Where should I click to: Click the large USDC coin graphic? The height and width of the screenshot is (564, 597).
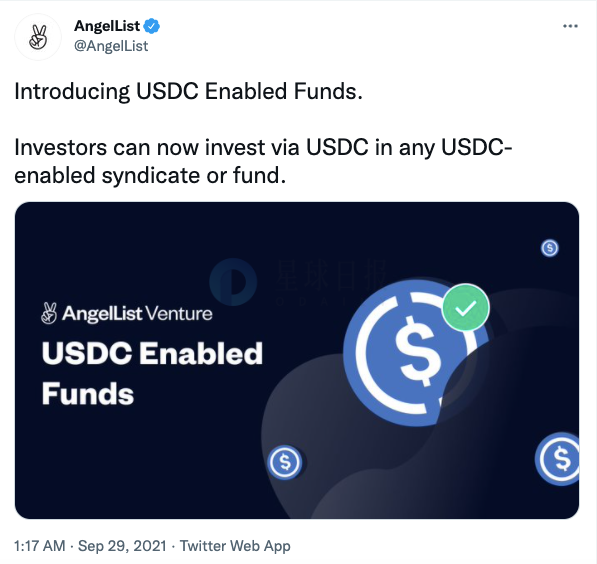tap(416, 353)
